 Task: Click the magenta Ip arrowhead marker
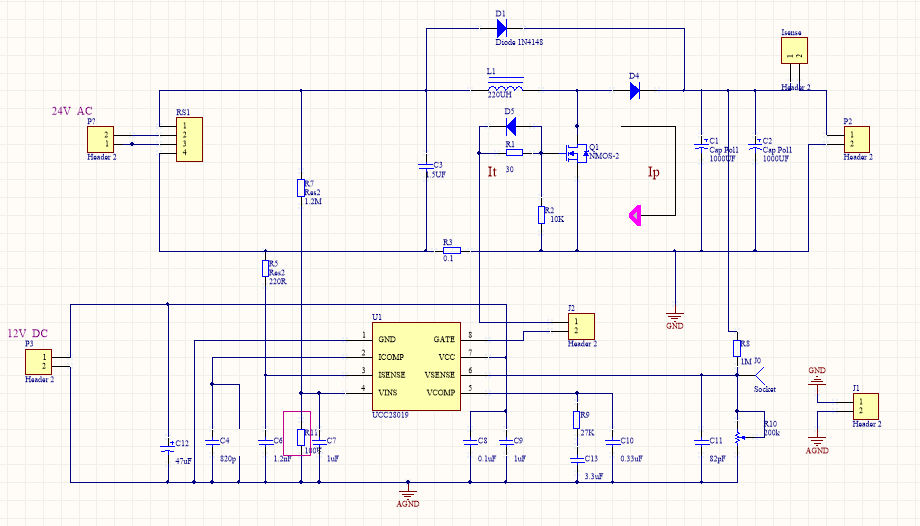(x=635, y=215)
